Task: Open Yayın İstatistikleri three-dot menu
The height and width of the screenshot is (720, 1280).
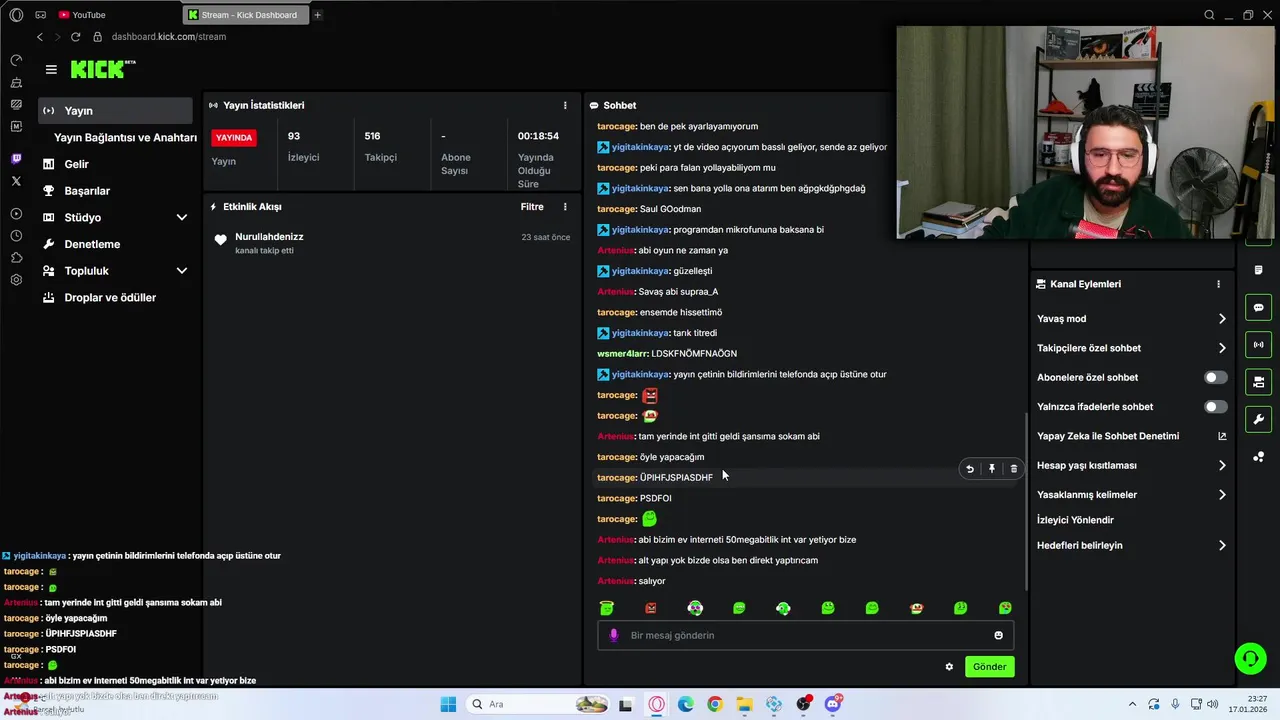Action: (x=565, y=105)
